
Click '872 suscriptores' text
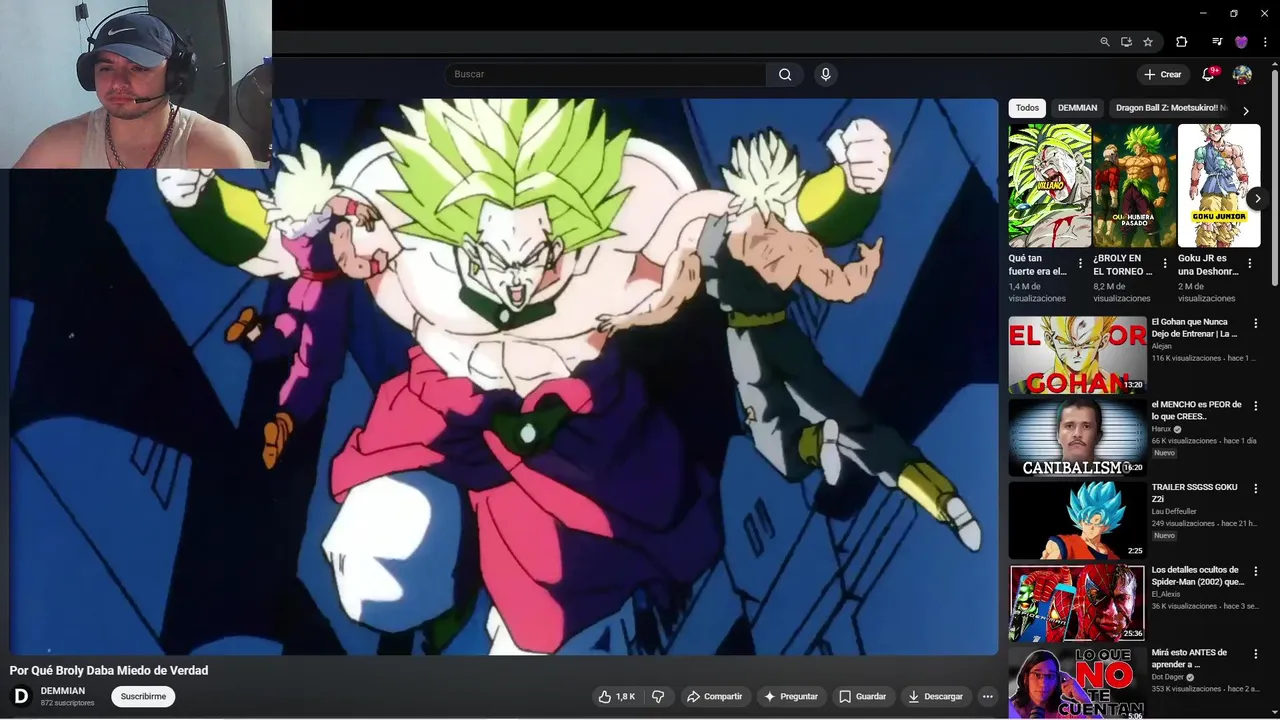pos(68,703)
